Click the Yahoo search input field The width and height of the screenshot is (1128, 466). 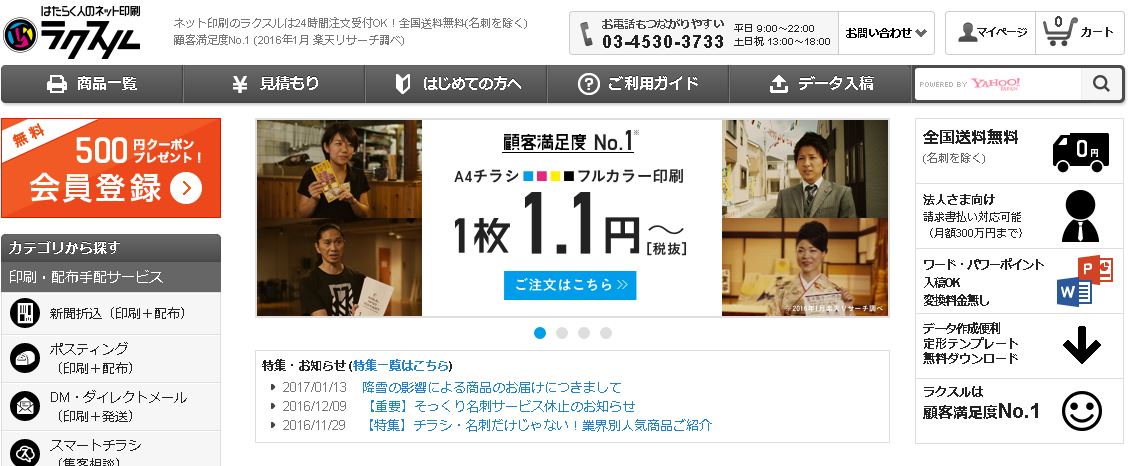pos(998,84)
